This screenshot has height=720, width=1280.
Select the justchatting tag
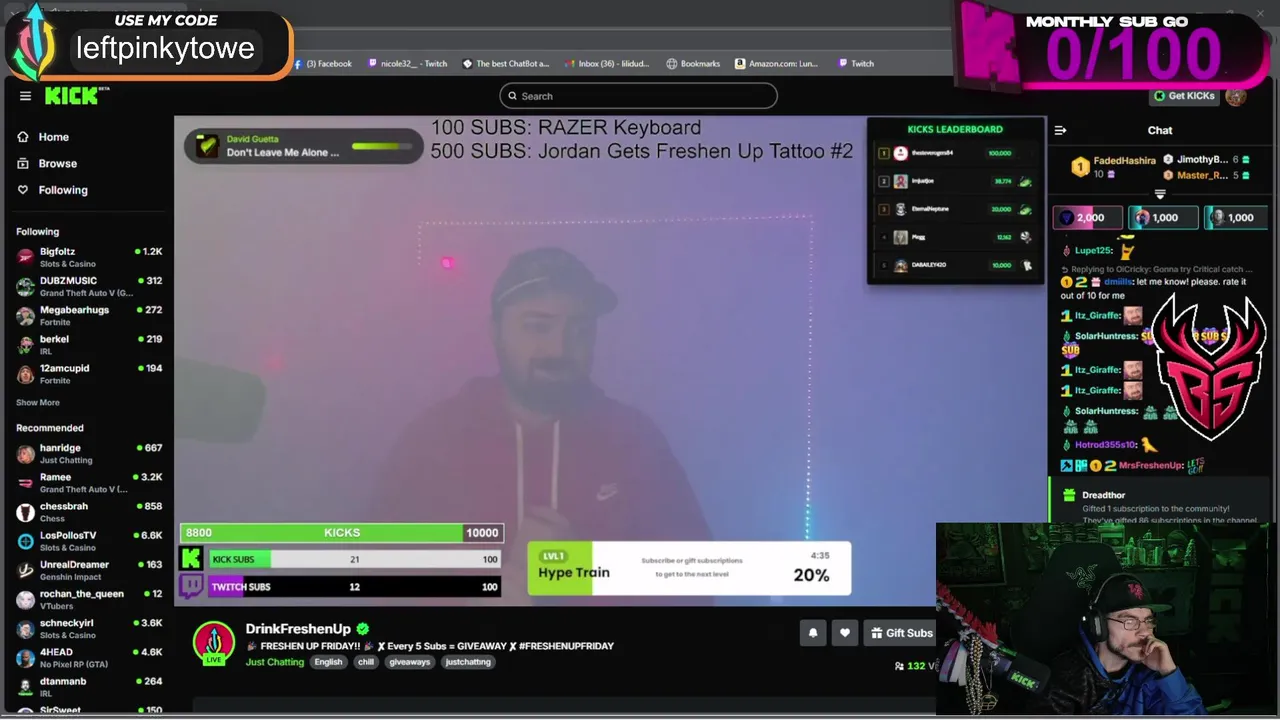click(x=468, y=662)
